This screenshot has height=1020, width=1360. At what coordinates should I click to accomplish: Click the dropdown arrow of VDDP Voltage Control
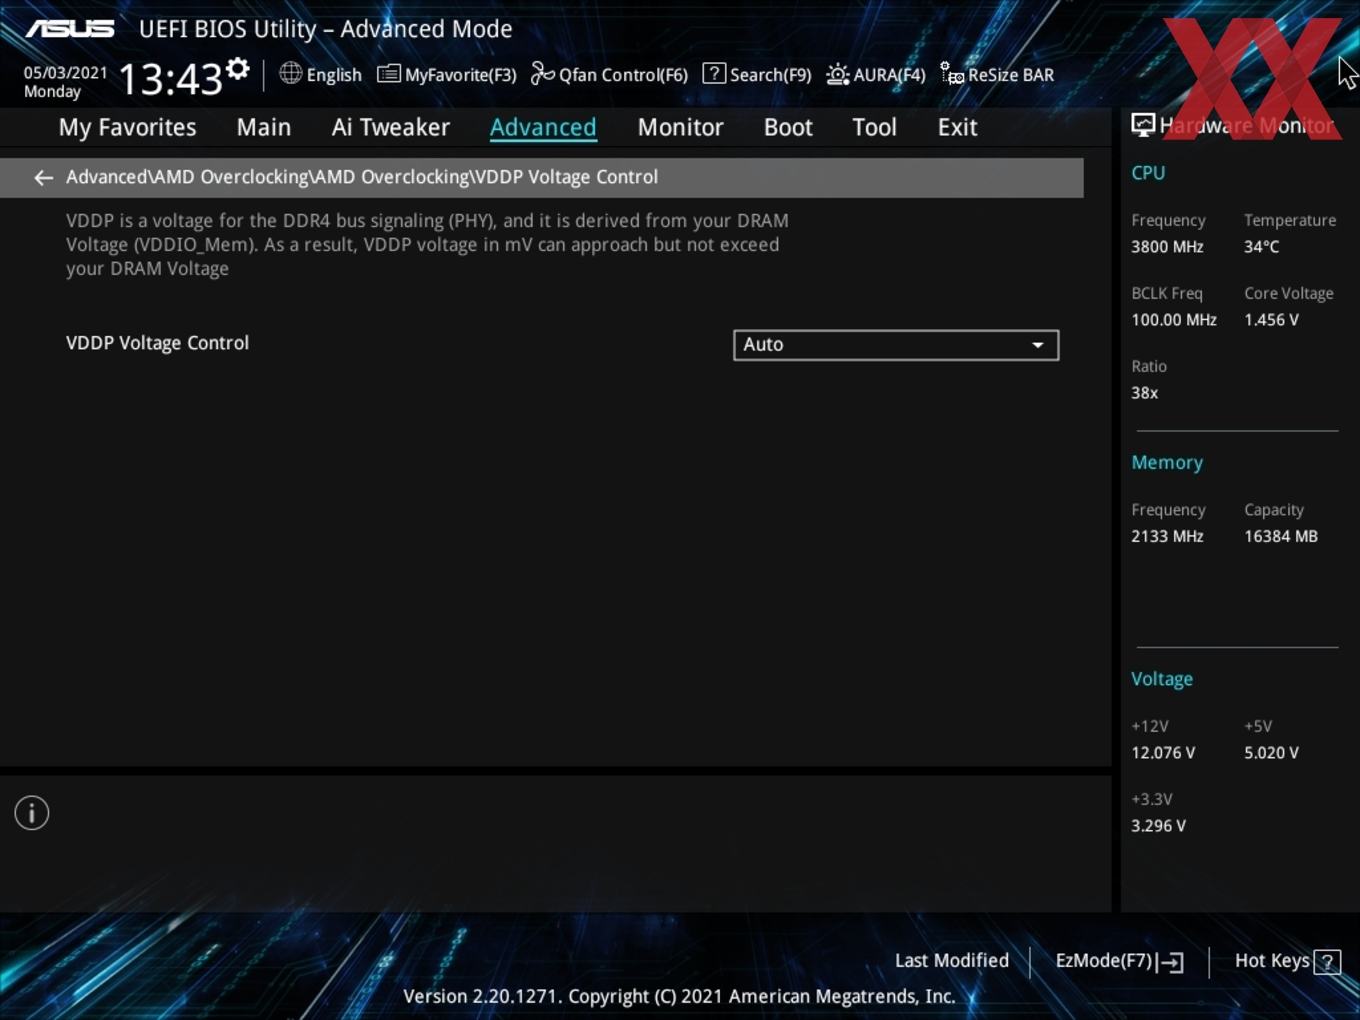pyautogui.click(x=1038, y=345)
